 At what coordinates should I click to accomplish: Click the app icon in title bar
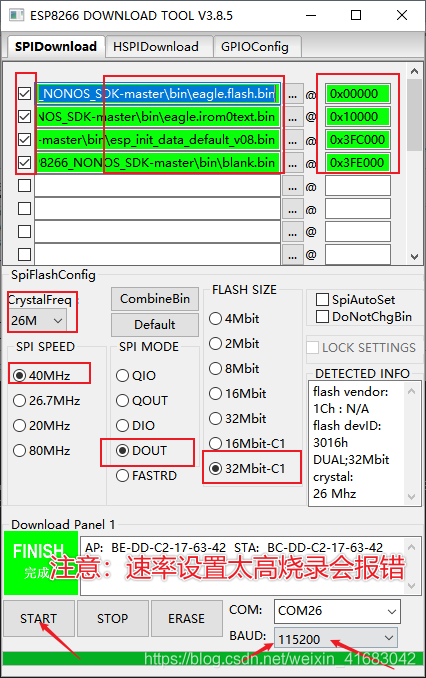pos(16,15)
